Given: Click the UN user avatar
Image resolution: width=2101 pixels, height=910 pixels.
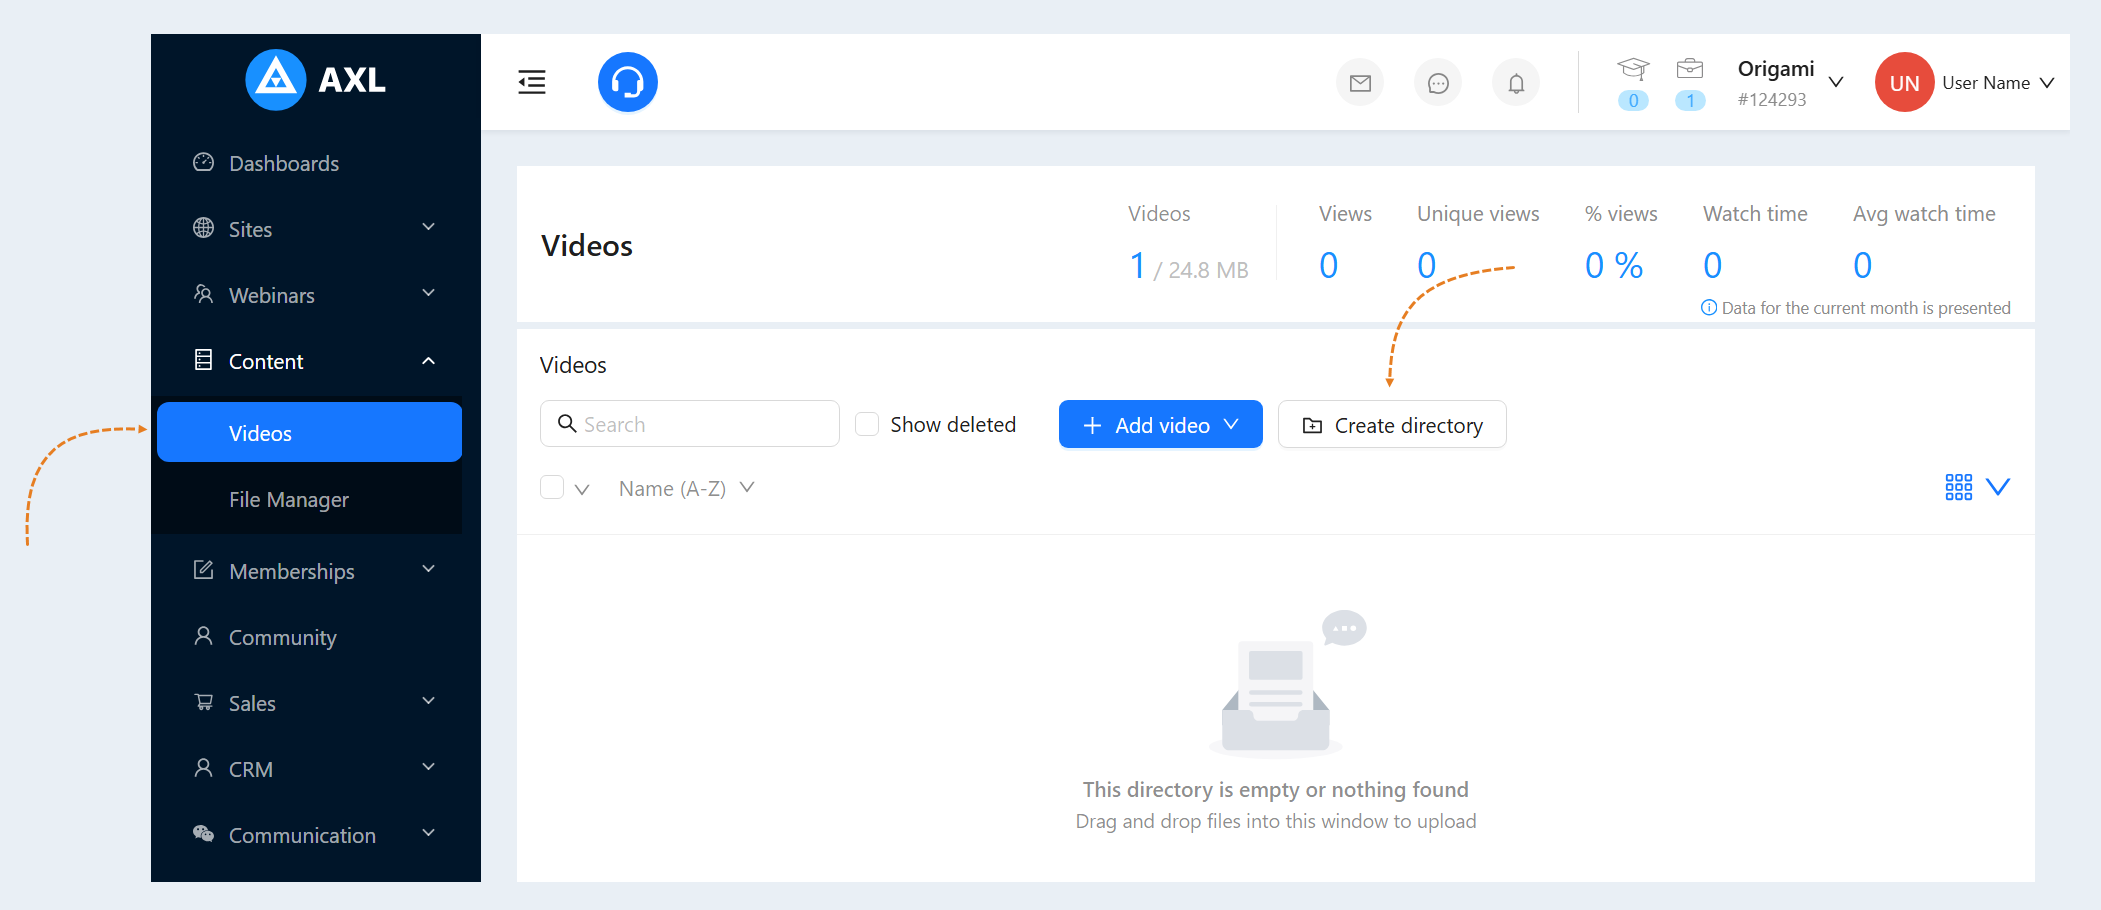Looking at the screenshot, I should [1904, 82].
